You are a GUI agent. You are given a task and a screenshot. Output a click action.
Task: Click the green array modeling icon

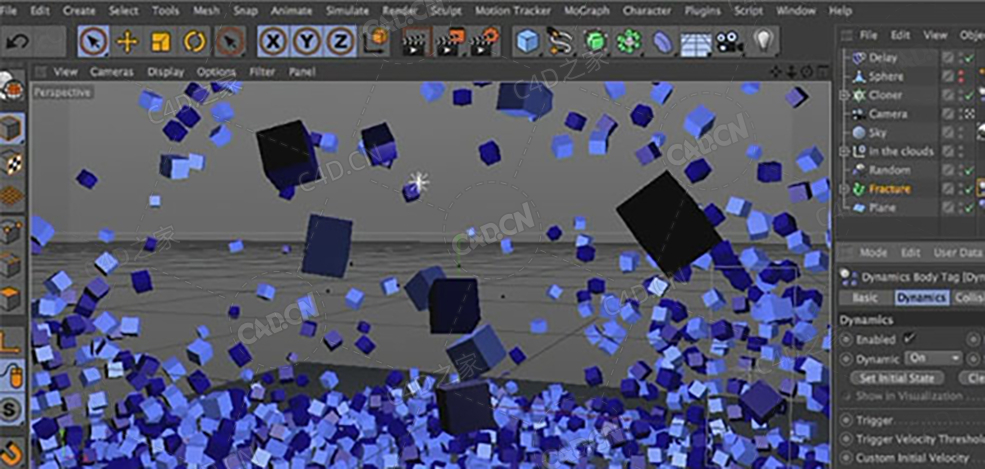629,41
